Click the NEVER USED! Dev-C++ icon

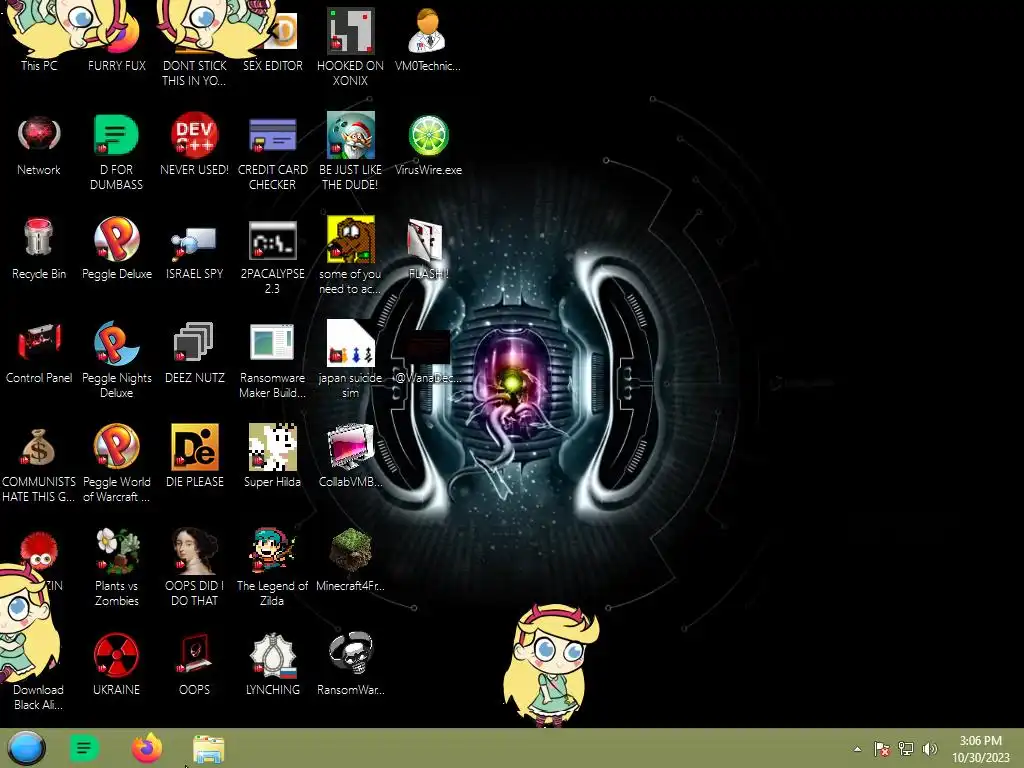point(194,145)
